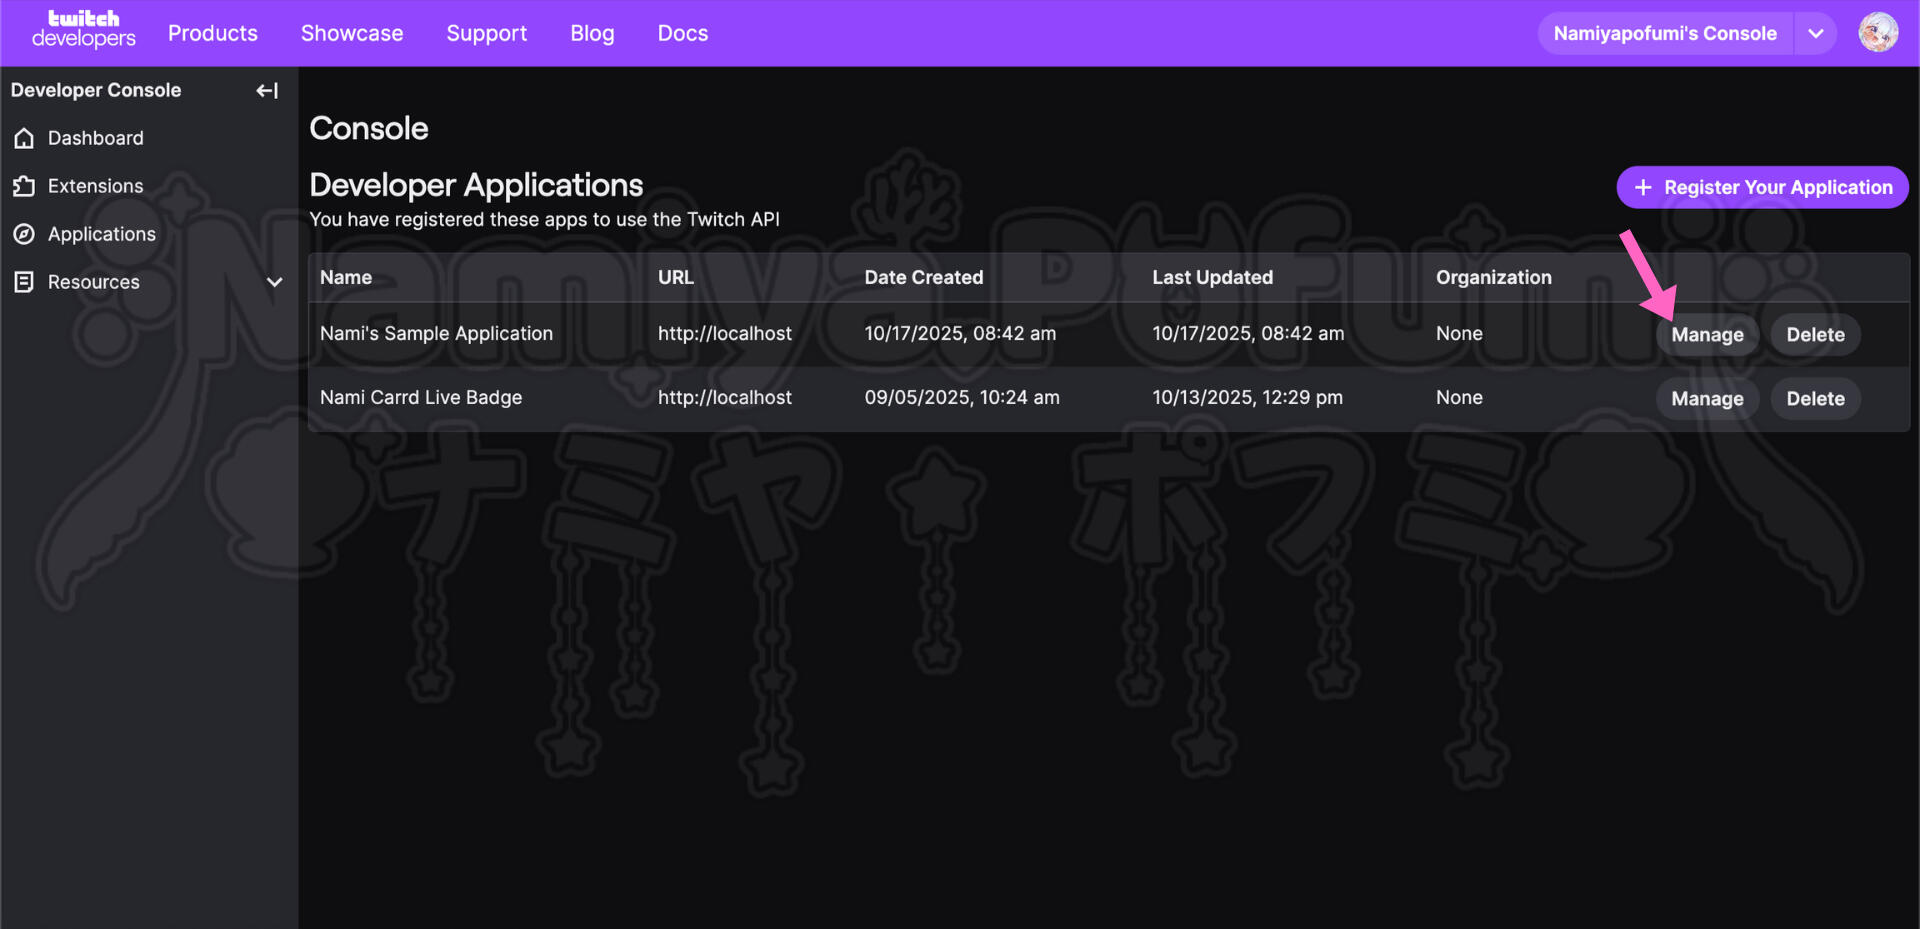
Task: Open the Support page
Action: click(x=486, y=34)
